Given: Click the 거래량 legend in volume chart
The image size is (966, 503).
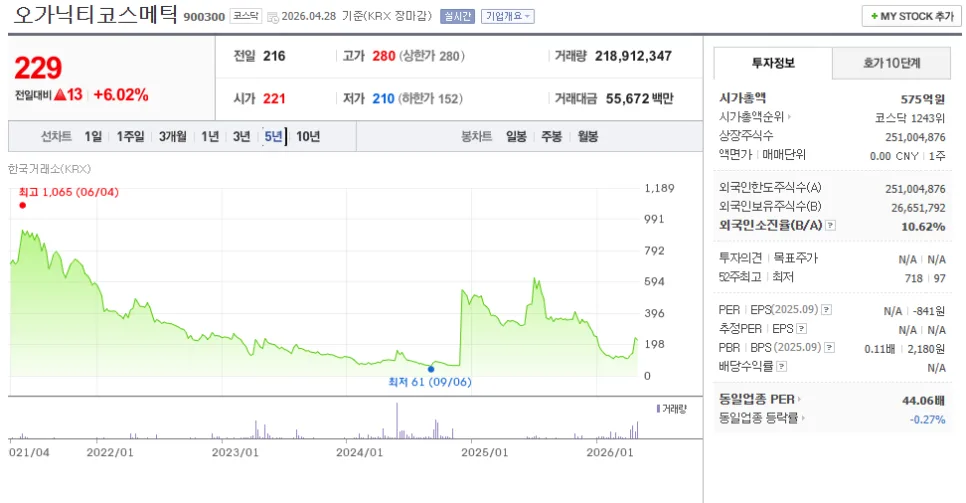Looking at the screenshot, I should click(x=672, y=409).
